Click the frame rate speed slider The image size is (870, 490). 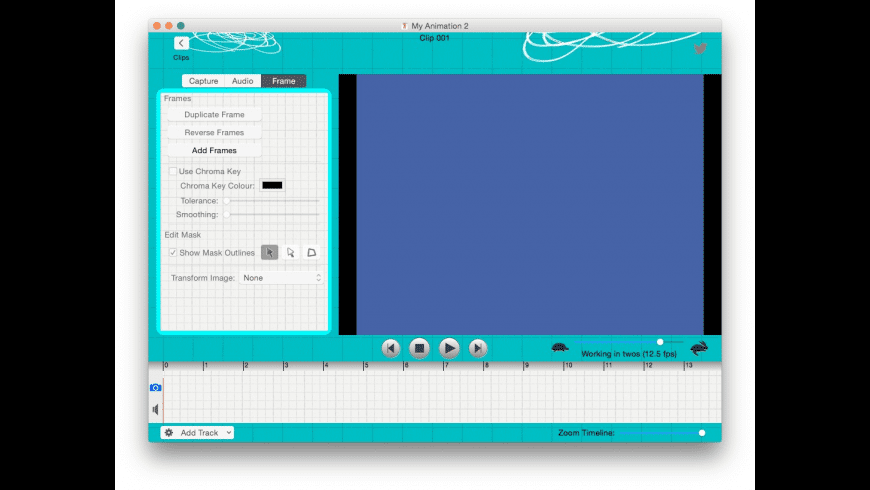coord(630,342)
